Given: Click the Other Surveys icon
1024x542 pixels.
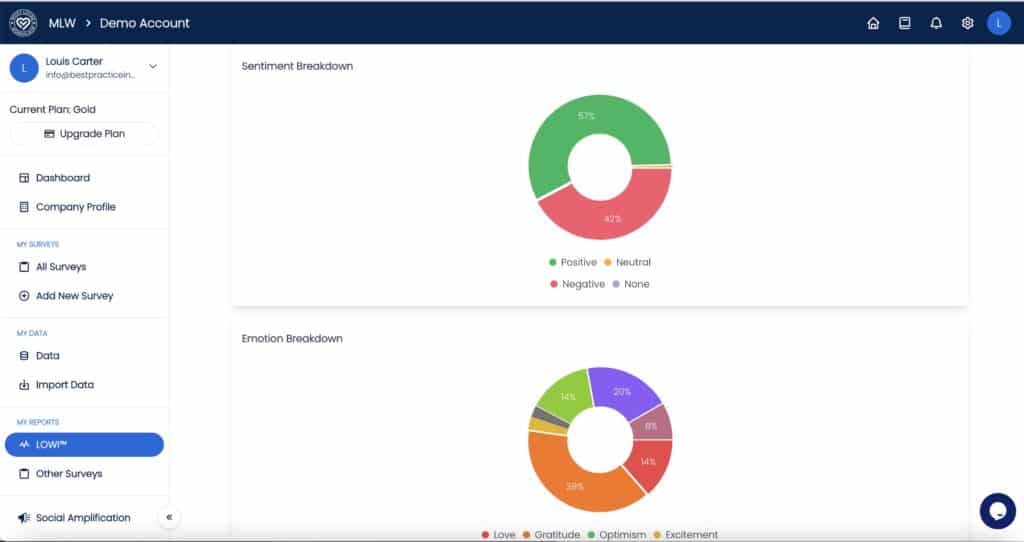Looking at the screenshot, I should coord(24,473).
